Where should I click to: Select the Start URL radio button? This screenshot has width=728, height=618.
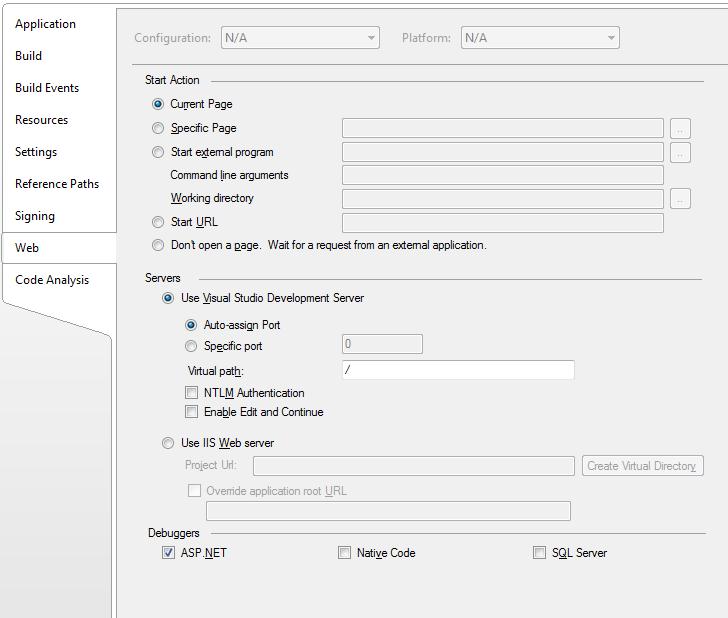158,222
